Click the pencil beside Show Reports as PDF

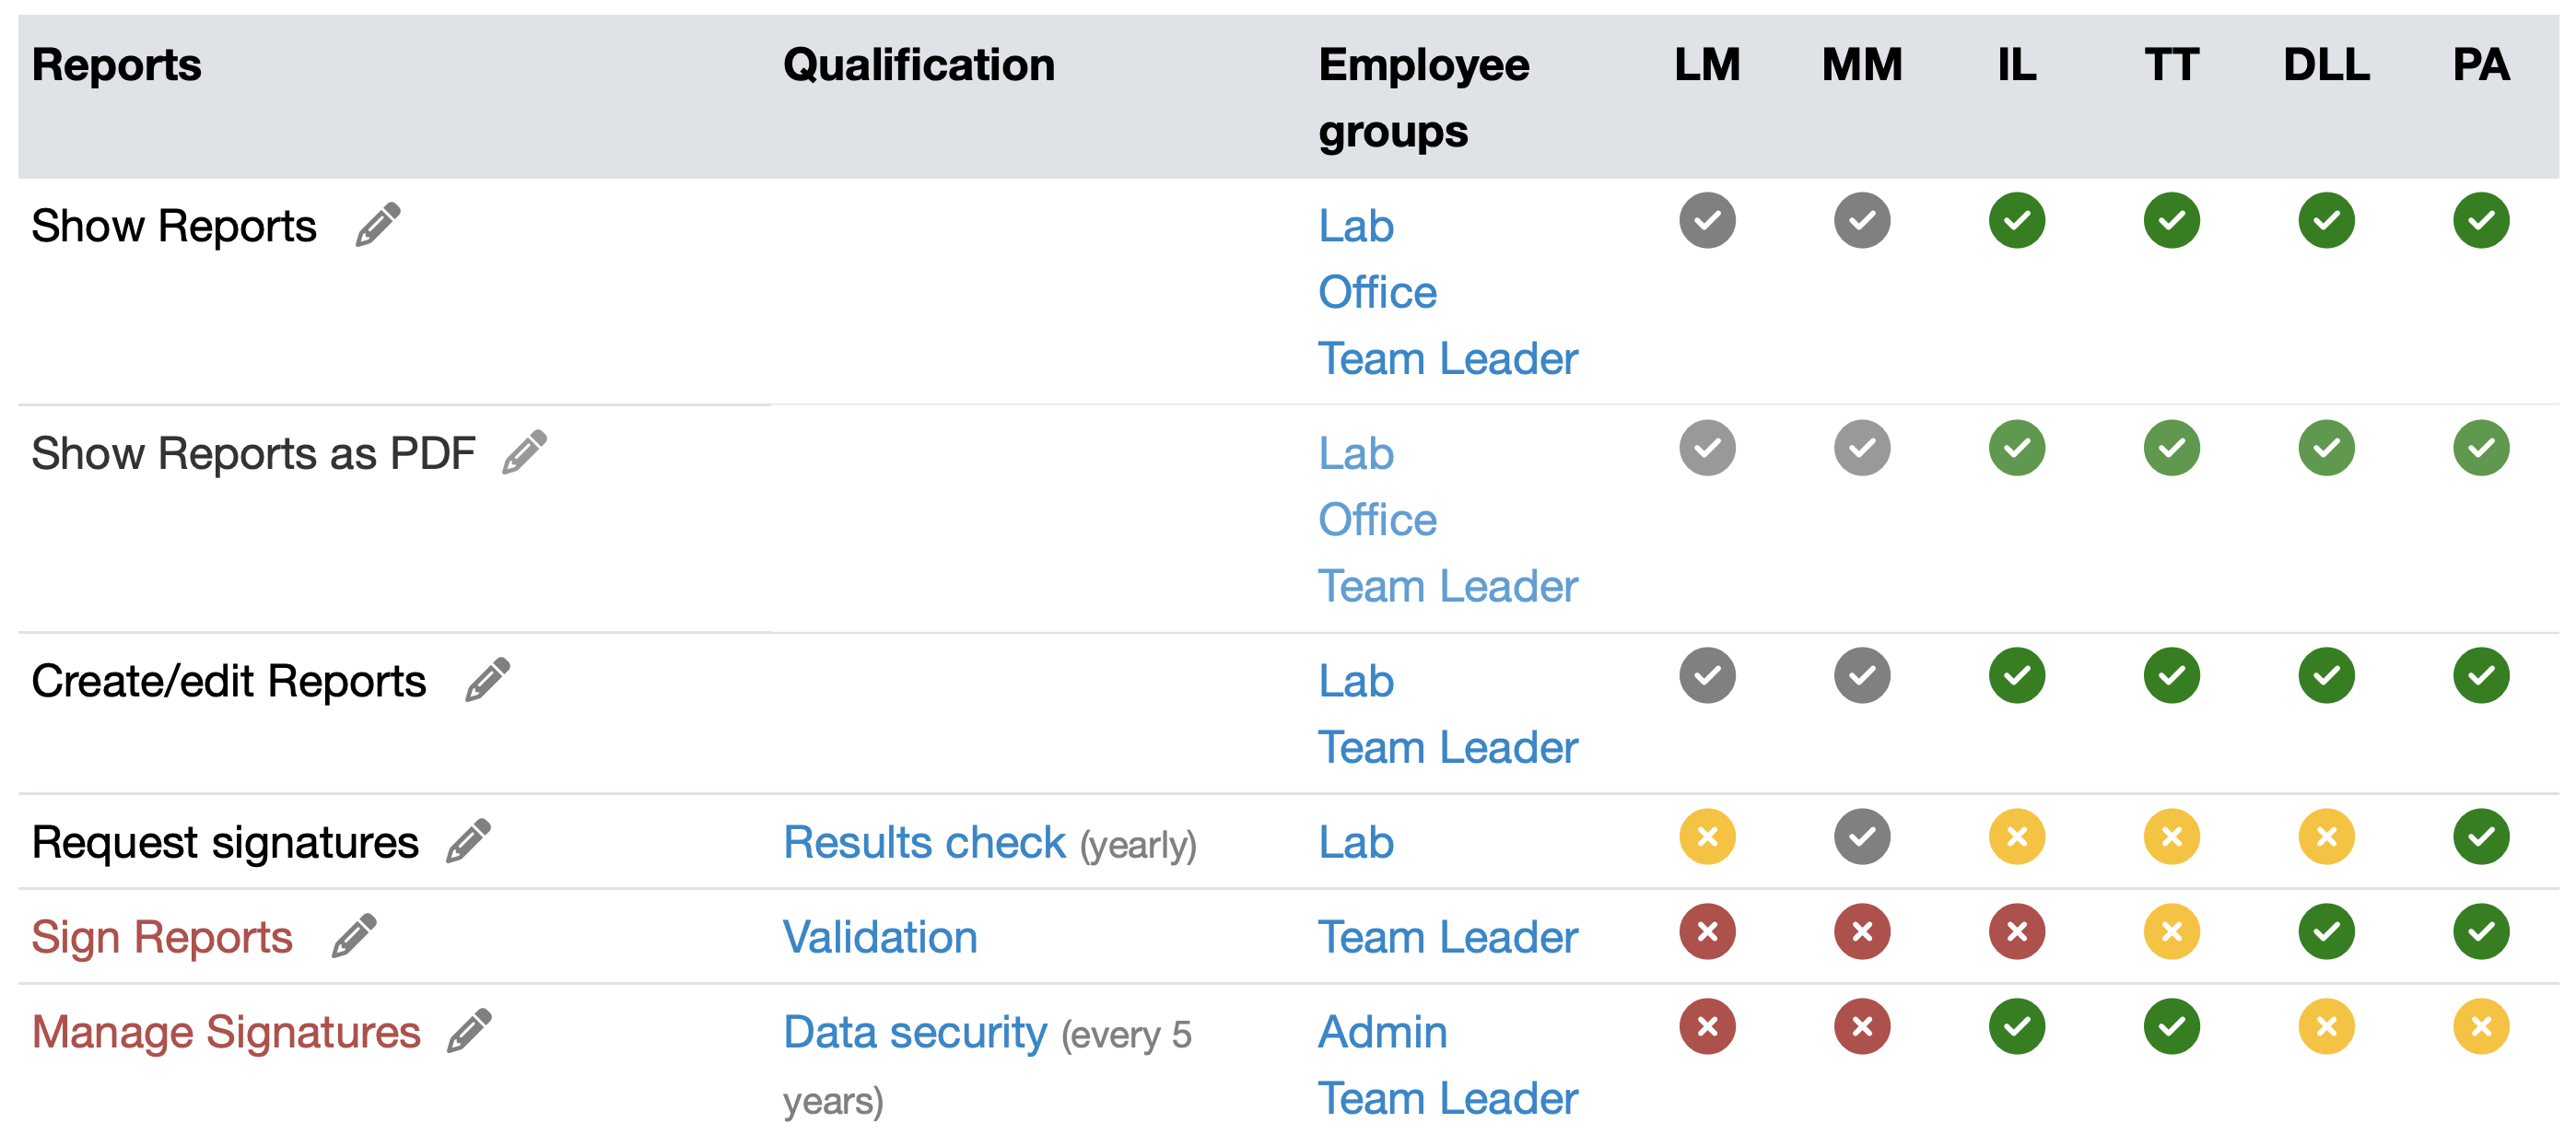[x=524, y=452]
